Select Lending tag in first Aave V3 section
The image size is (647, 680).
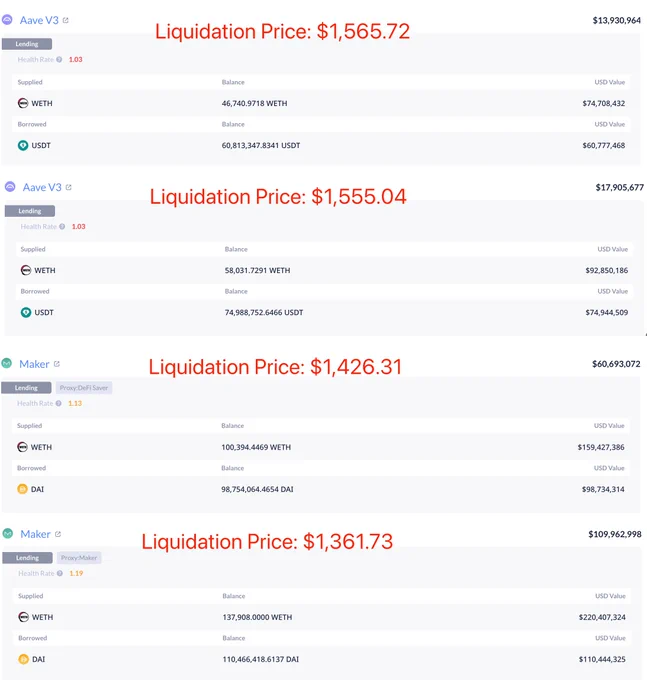point(27,44)
